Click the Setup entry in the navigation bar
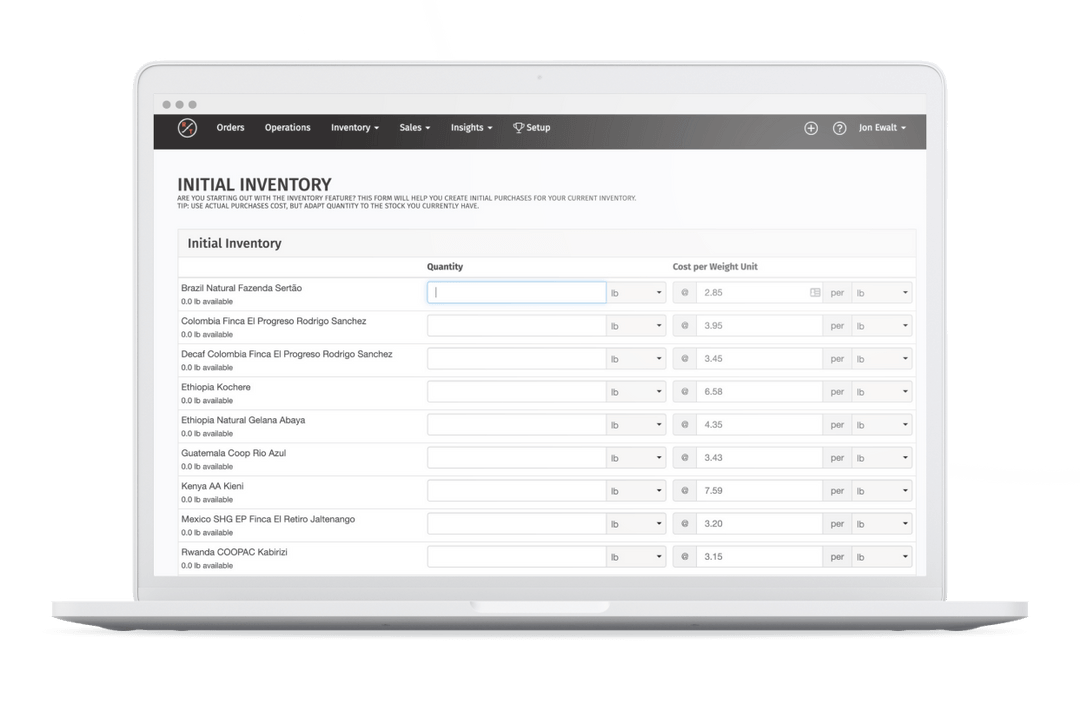The image size is (1080, 705). point(537,128)
